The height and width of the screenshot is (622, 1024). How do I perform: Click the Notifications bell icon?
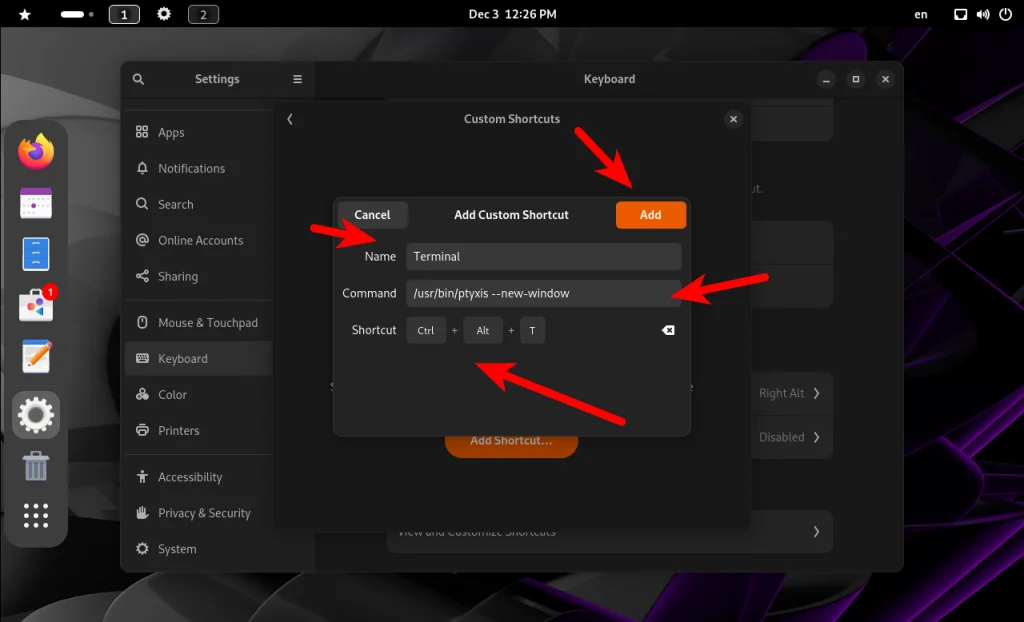pos(142,168)
